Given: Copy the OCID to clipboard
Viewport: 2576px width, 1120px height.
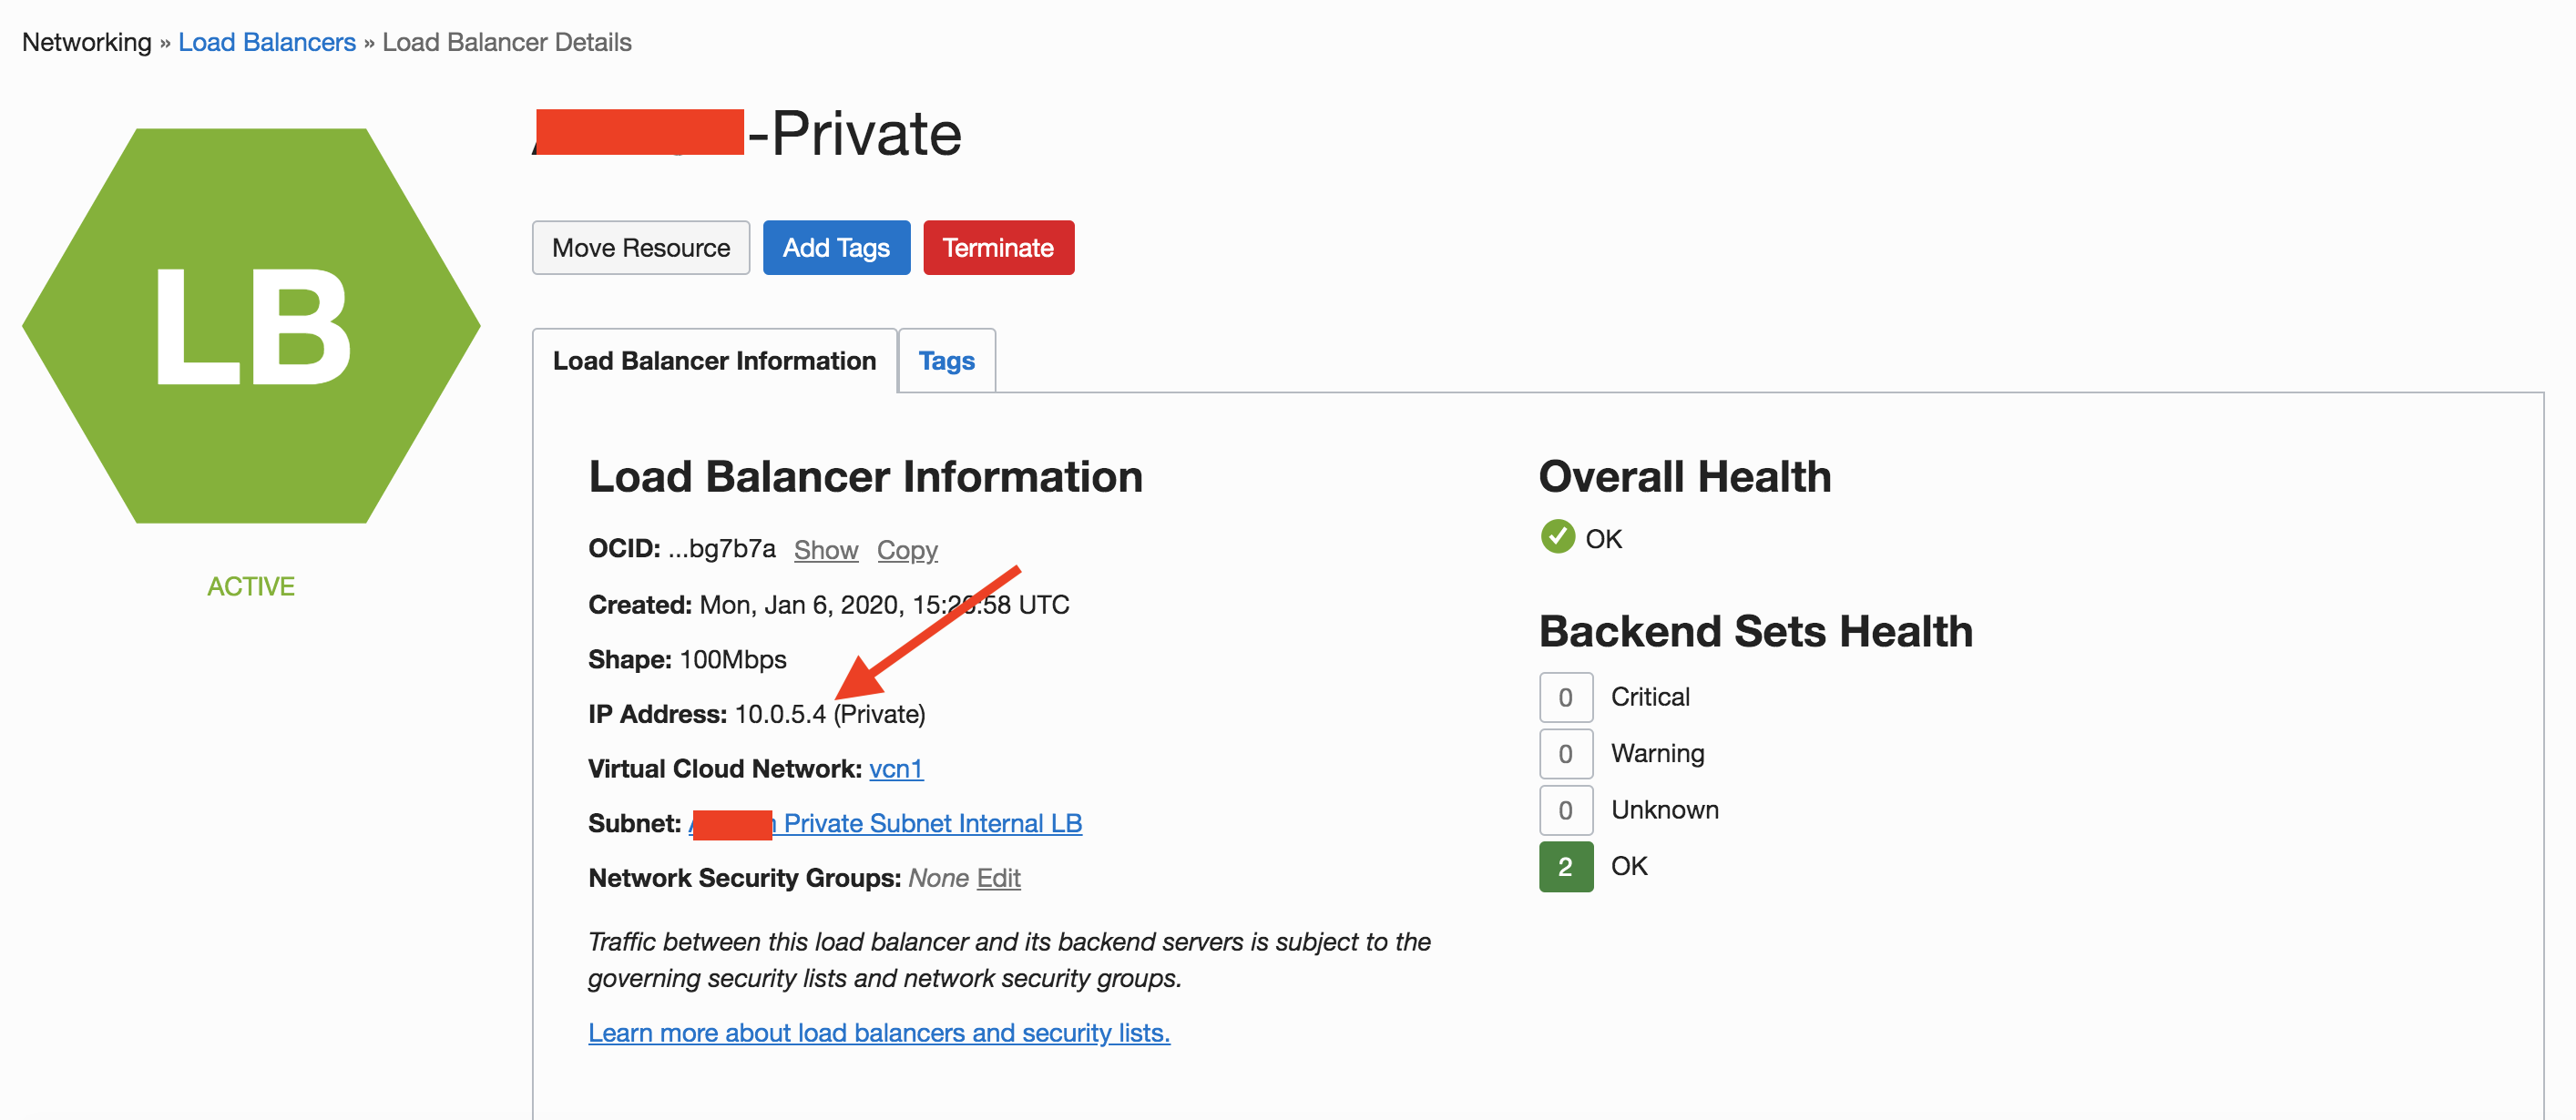Looking at the screenshot, I should coord(907,550).
